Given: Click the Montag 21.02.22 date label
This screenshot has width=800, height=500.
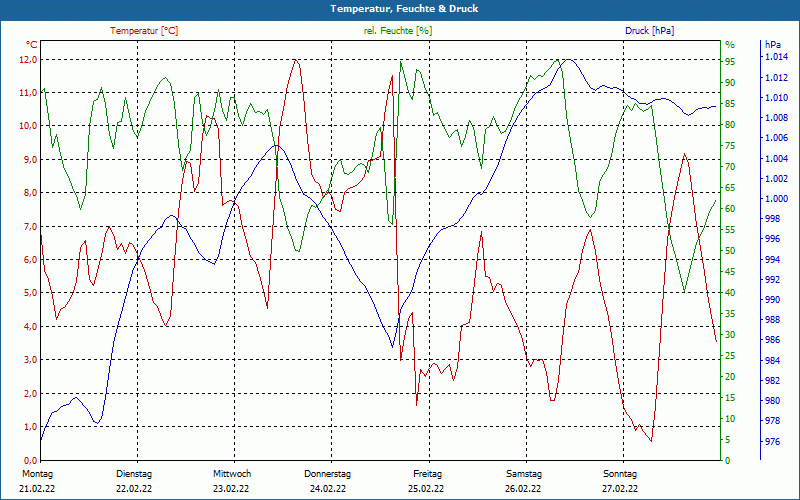Looking at the screenshot, I should click(x=37, y=481).
